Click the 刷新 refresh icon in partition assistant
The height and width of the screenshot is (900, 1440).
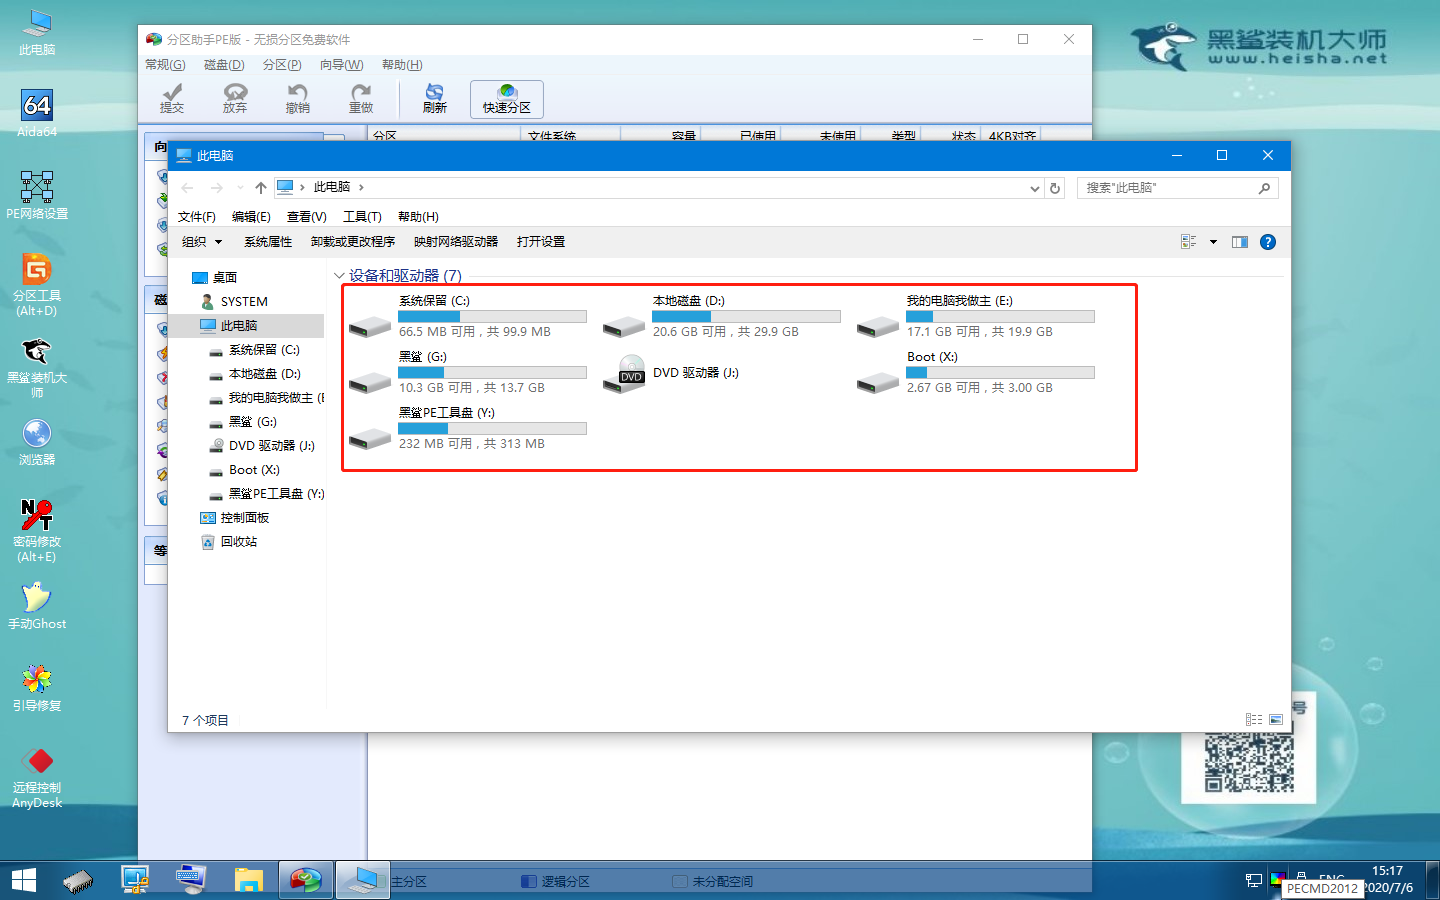coord(434,98)
